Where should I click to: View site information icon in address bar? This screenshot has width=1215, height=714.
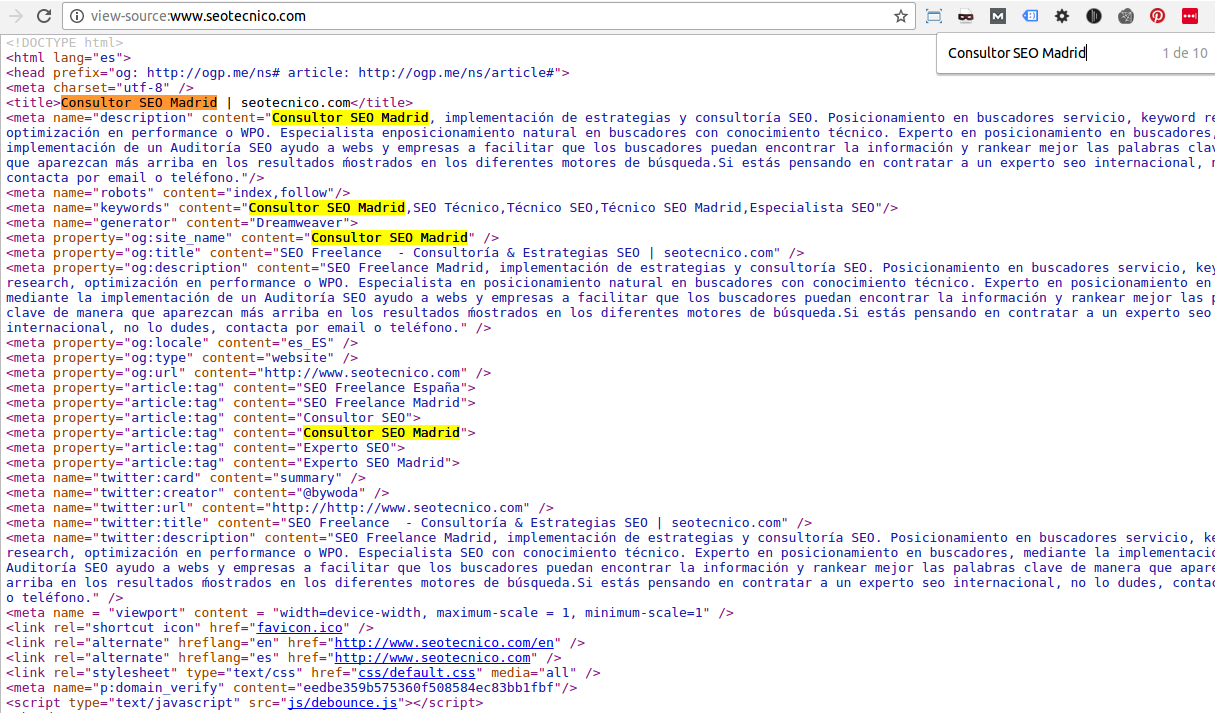tap(78, 16)
